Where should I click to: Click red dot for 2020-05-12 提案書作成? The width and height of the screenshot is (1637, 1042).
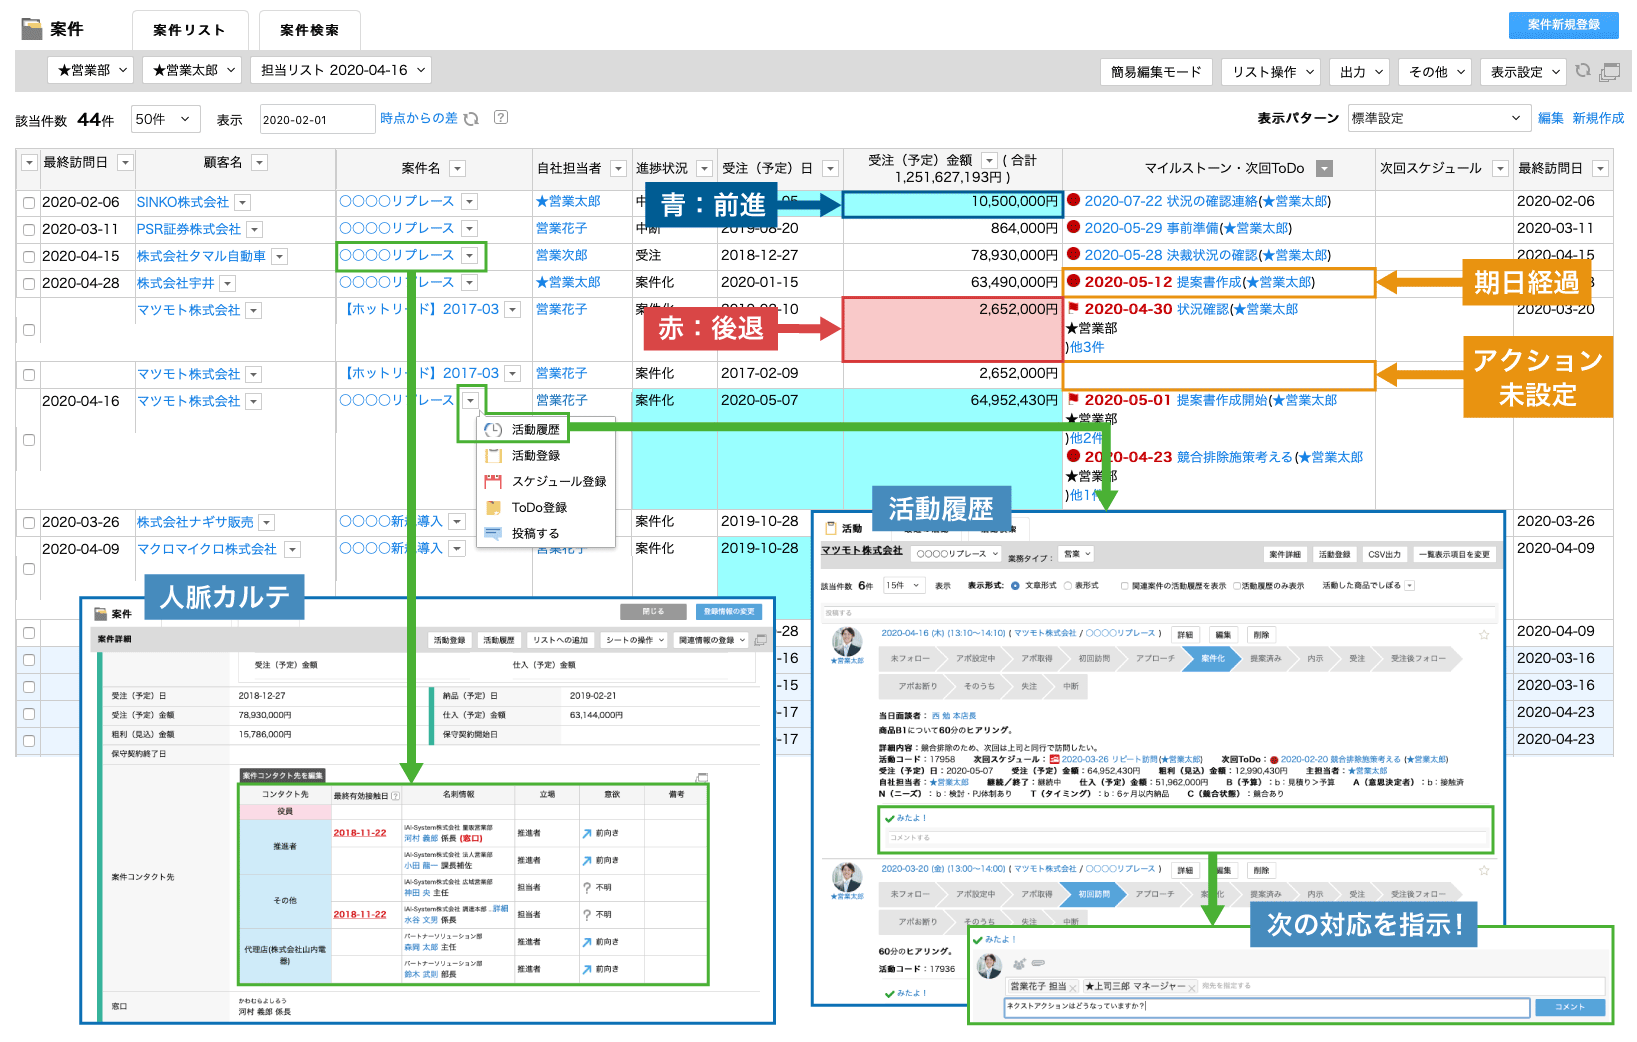point(1074,282)
